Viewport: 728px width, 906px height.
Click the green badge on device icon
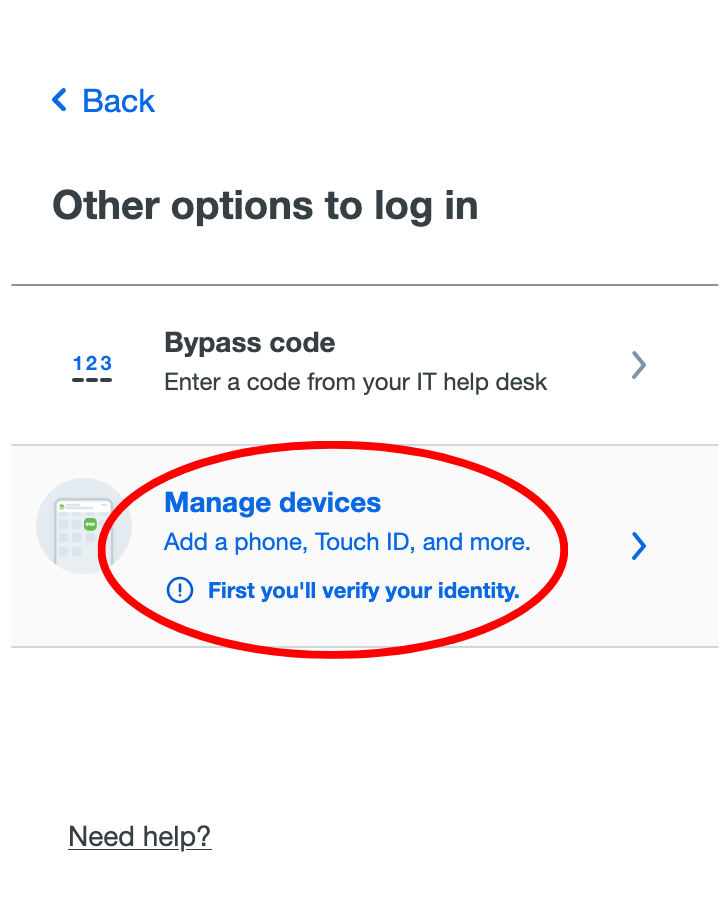[91, 525]
